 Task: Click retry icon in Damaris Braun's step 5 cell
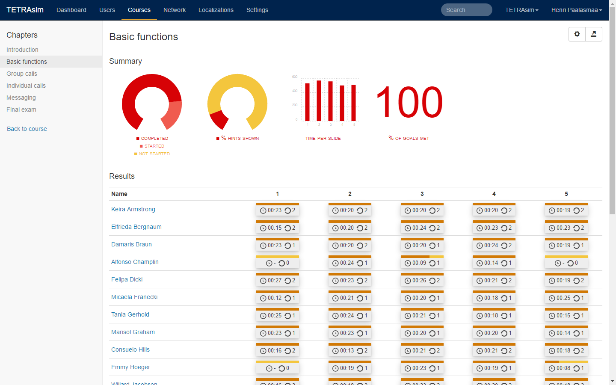577,246
